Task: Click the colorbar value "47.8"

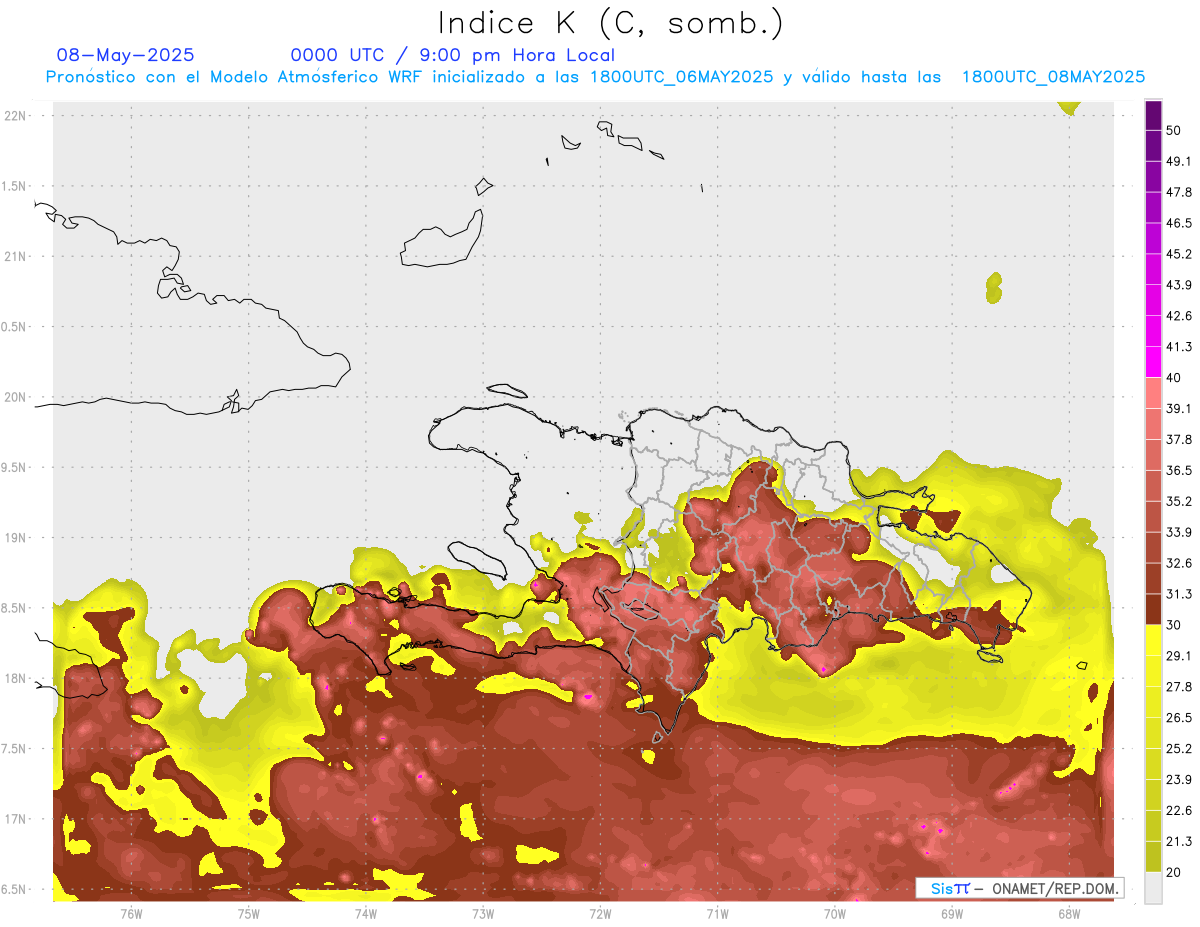Action: point(1178,192)
